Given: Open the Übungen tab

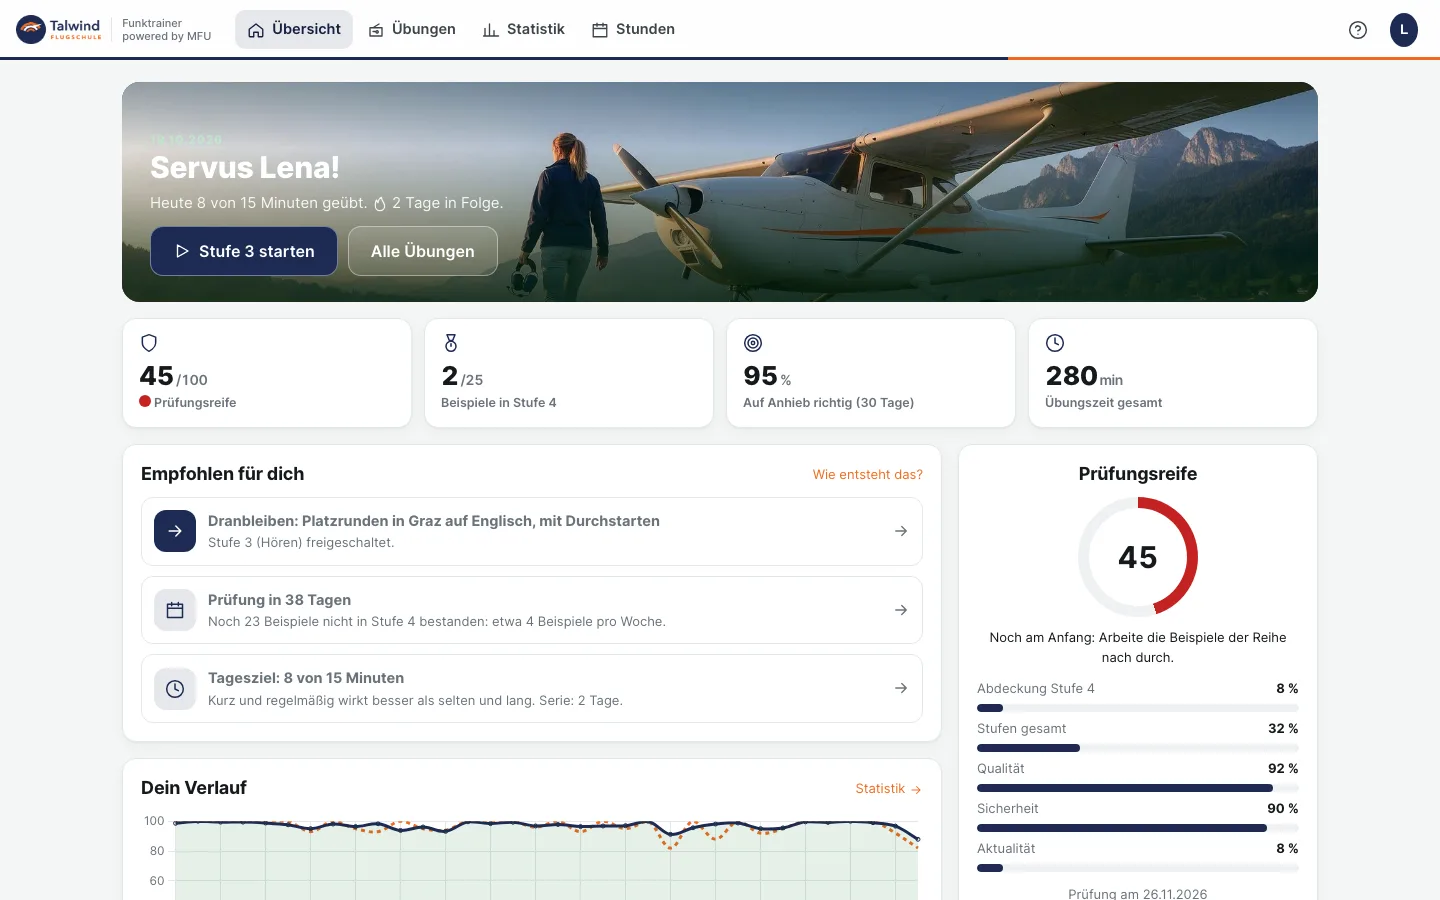Looking at the screenshot, I should 412,30.
